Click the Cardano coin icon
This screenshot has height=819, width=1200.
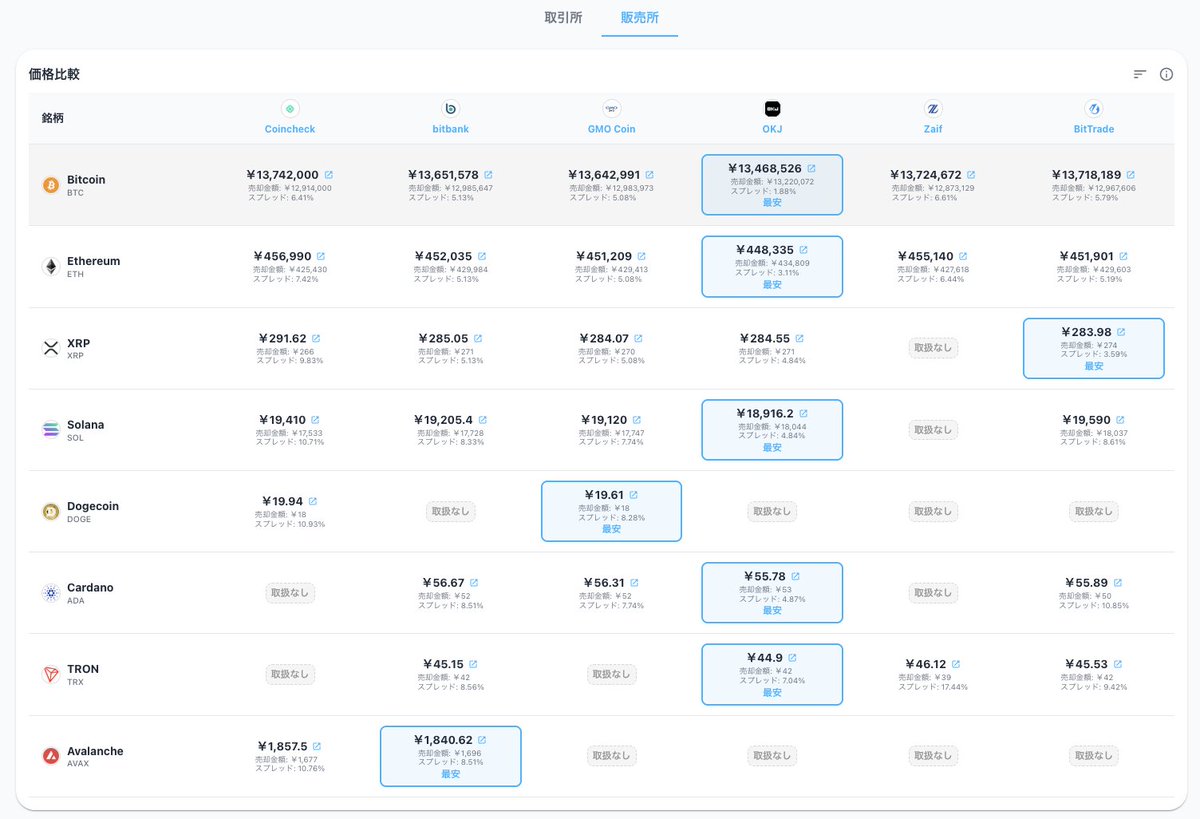pos(51,593)
